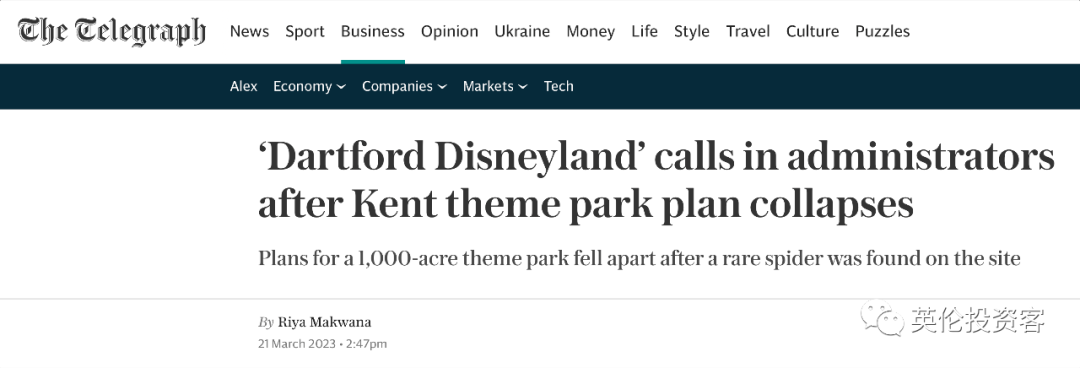Open author Riya Makwana's profile link
1080x368 pixels.
pos(324,323)
